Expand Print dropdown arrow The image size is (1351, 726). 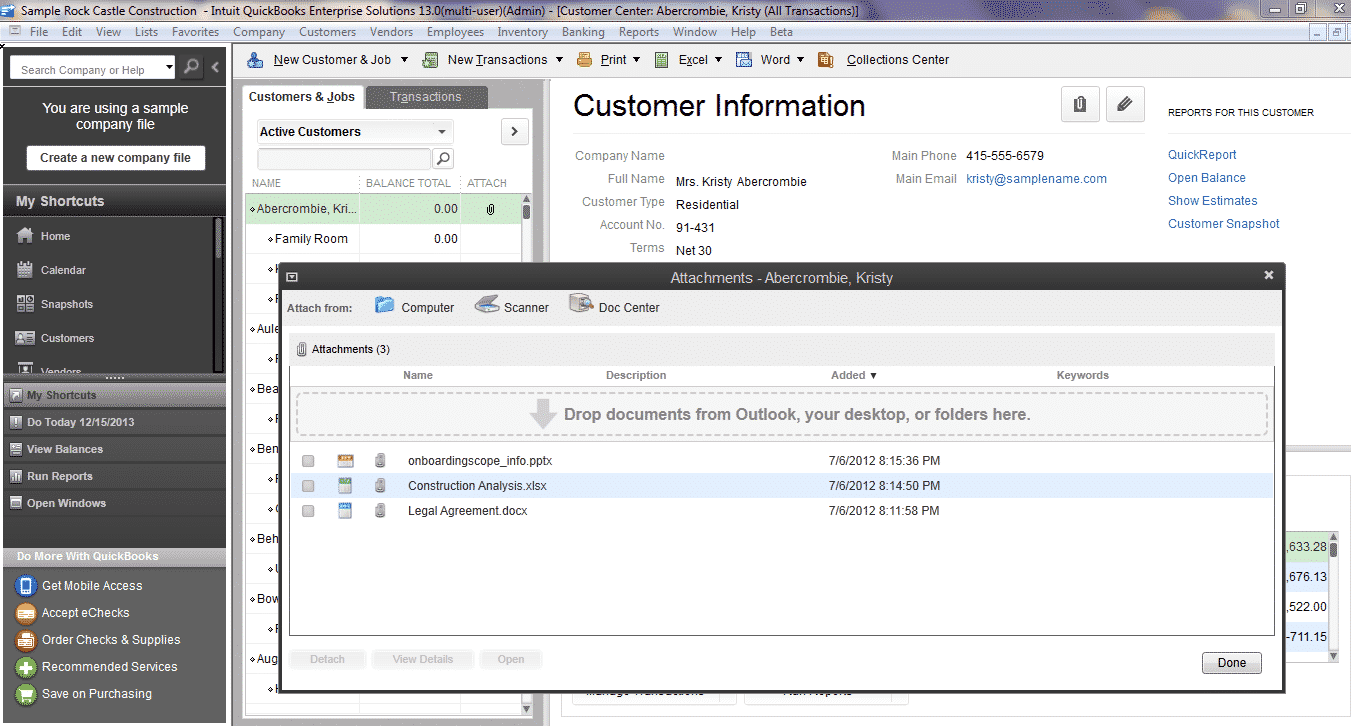637,60
